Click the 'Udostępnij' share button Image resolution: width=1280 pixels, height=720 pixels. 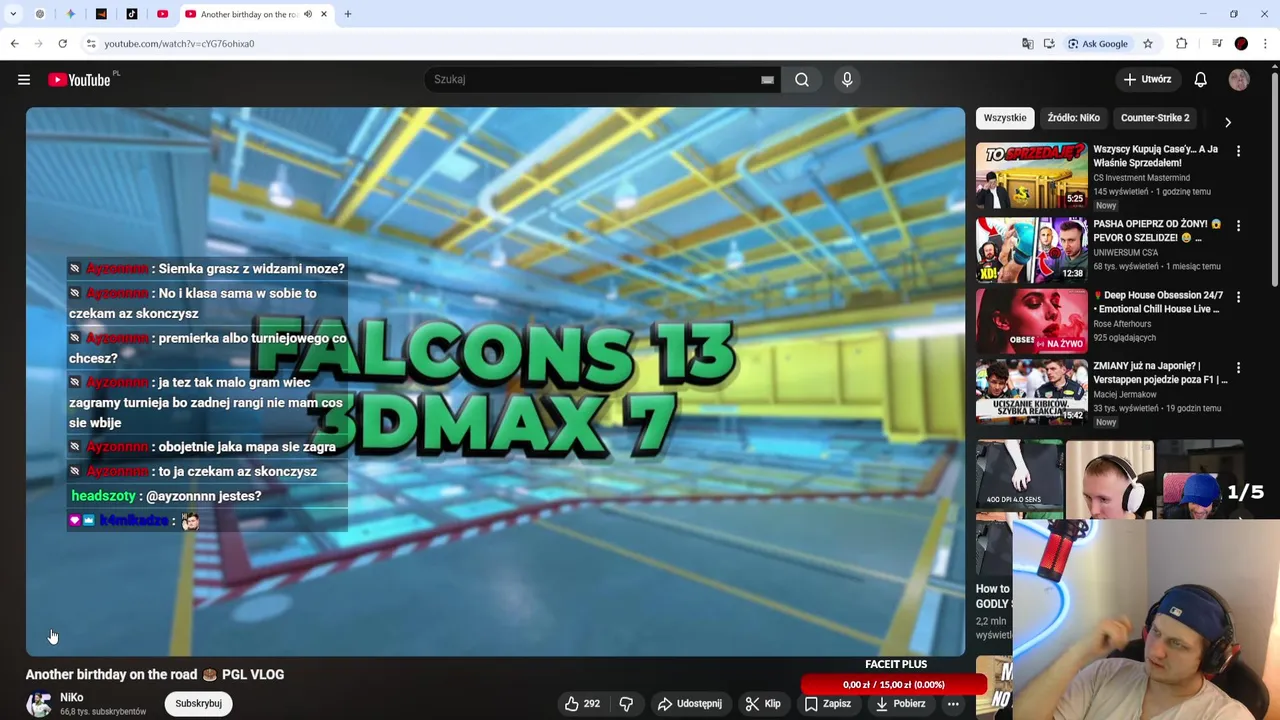click(x=690, y=704)
